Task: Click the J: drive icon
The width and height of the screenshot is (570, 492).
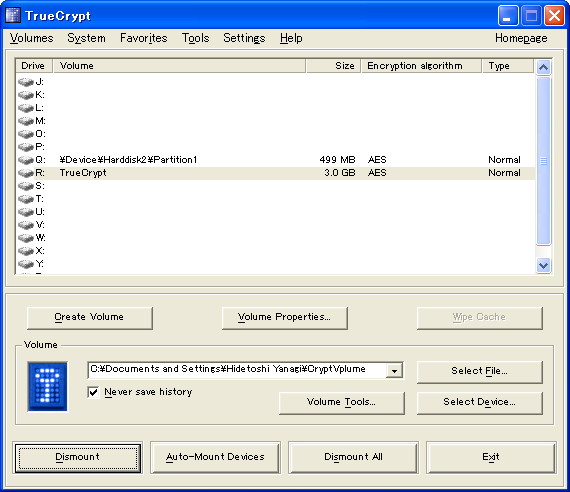Action: 26,82
